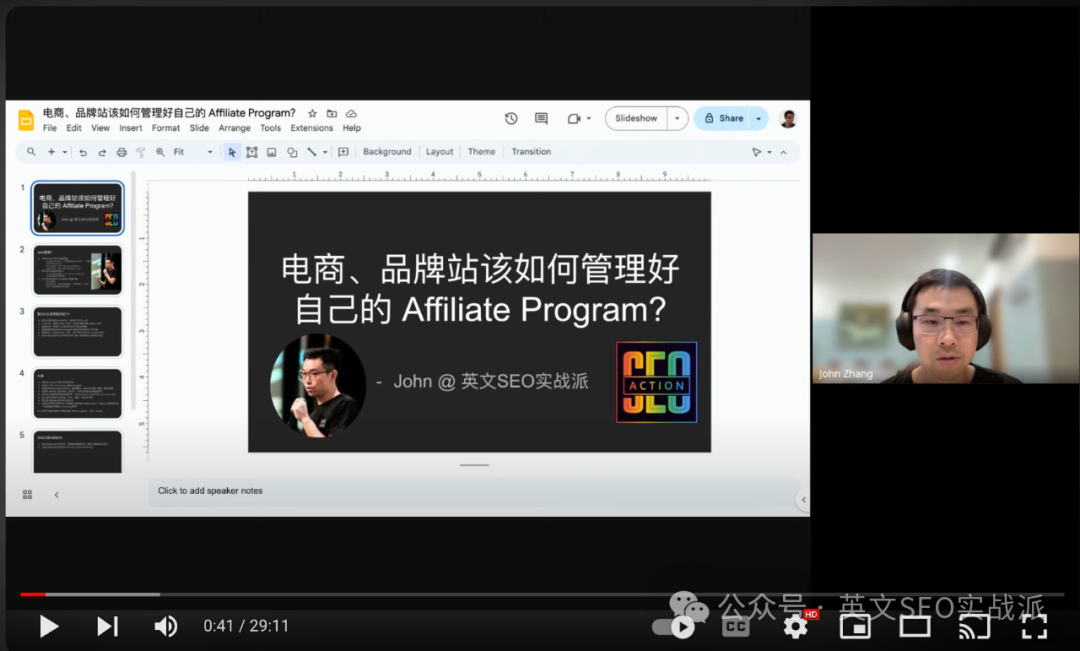Expand the camera recording dropdown arrow
The width and height of the screenshot is (1080, 651).
tap(589, 118)
